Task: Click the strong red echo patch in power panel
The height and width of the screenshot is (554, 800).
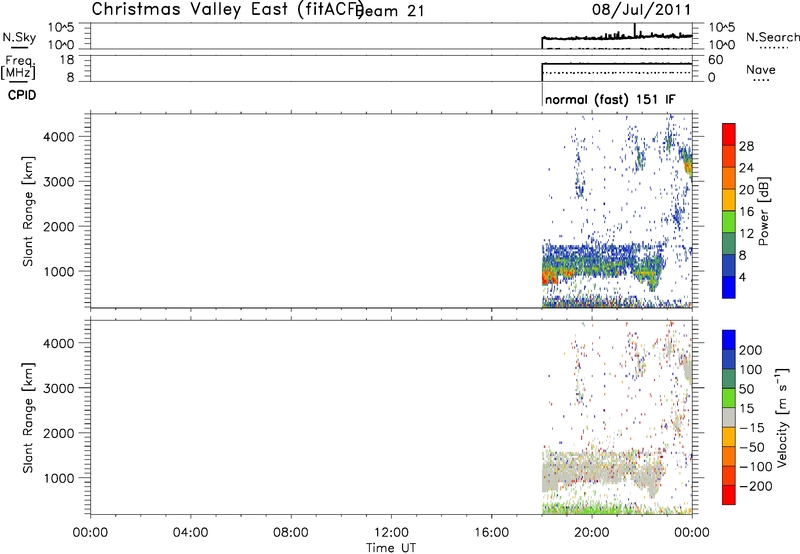Action: coord(550,278)
